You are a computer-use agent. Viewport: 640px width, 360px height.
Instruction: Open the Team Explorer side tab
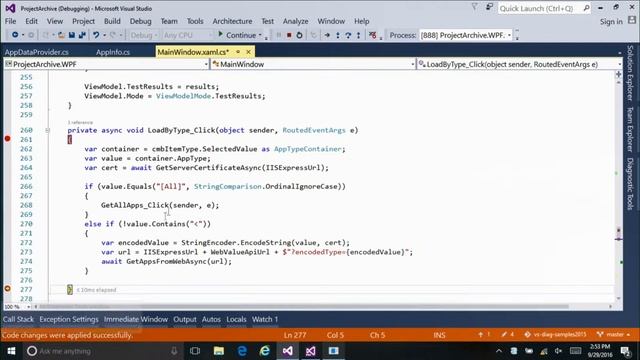630,129
